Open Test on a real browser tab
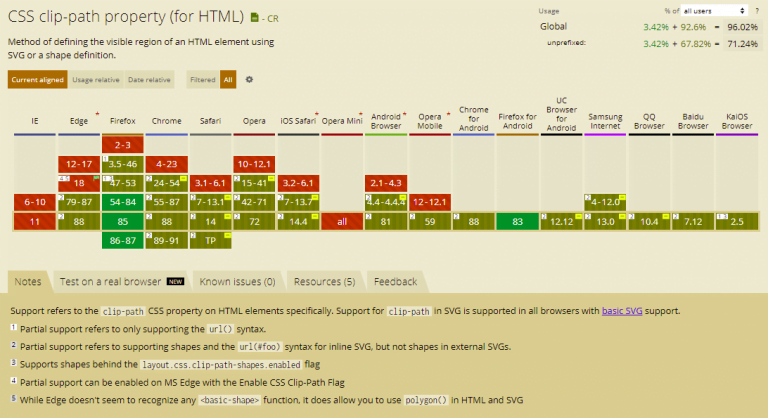The width and height of the screenshot is (768, 418). (121, 282)
